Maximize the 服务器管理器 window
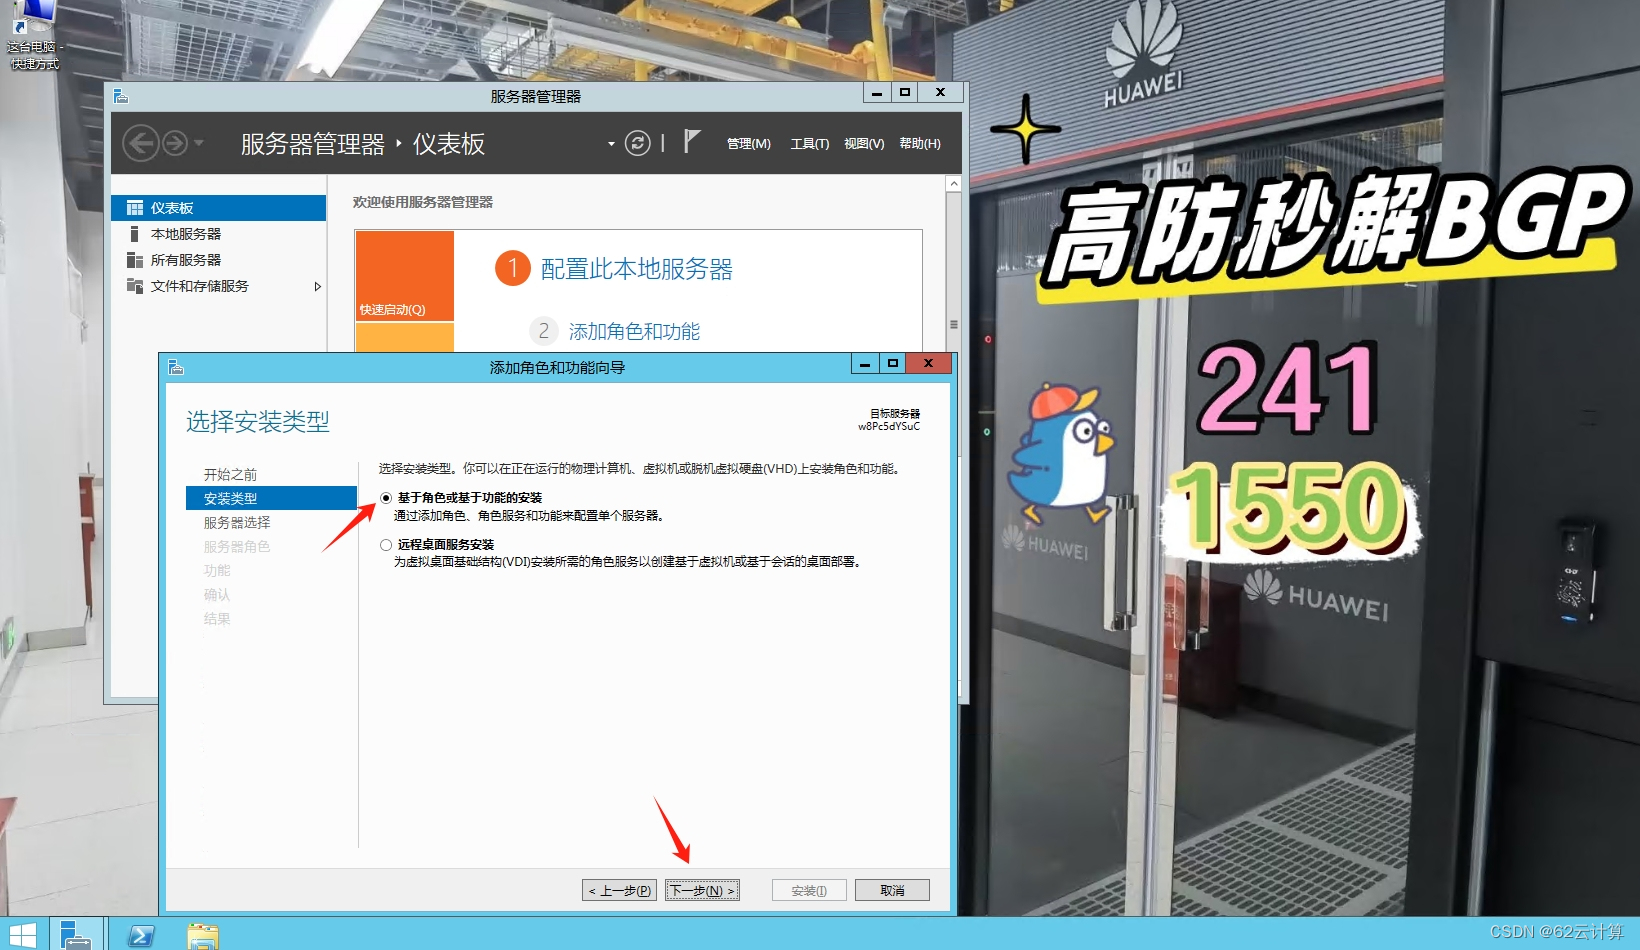The width and height of the screenshot is (1640, 950). [904, 93]
